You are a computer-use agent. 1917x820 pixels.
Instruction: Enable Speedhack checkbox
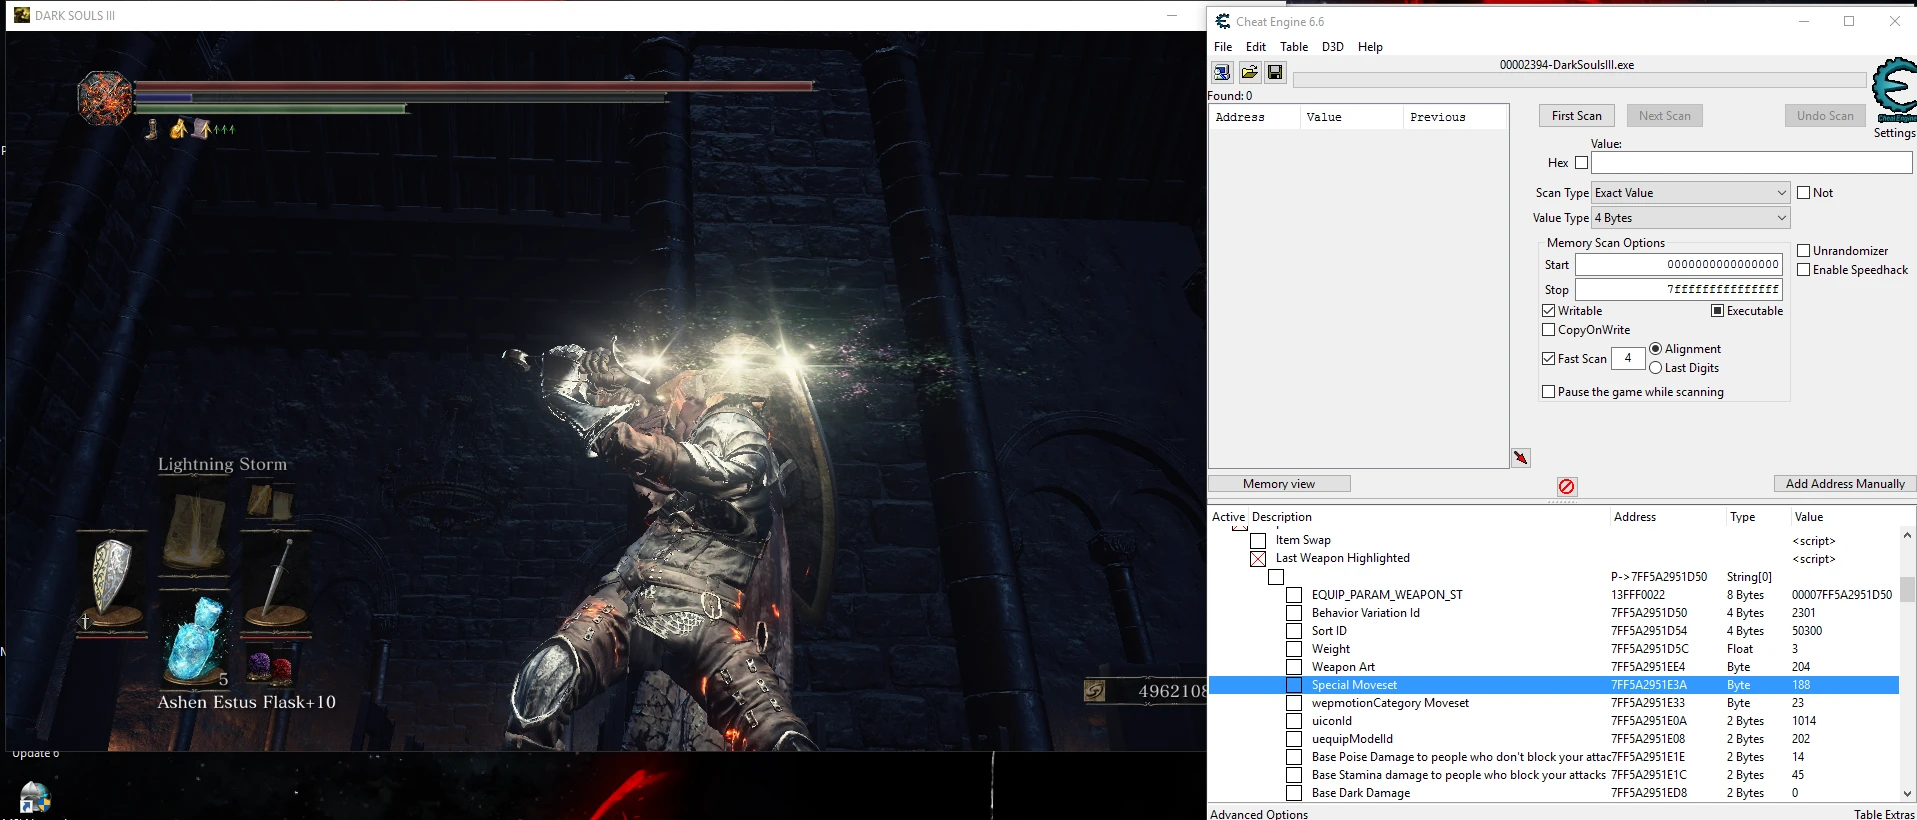(1804, 270)
